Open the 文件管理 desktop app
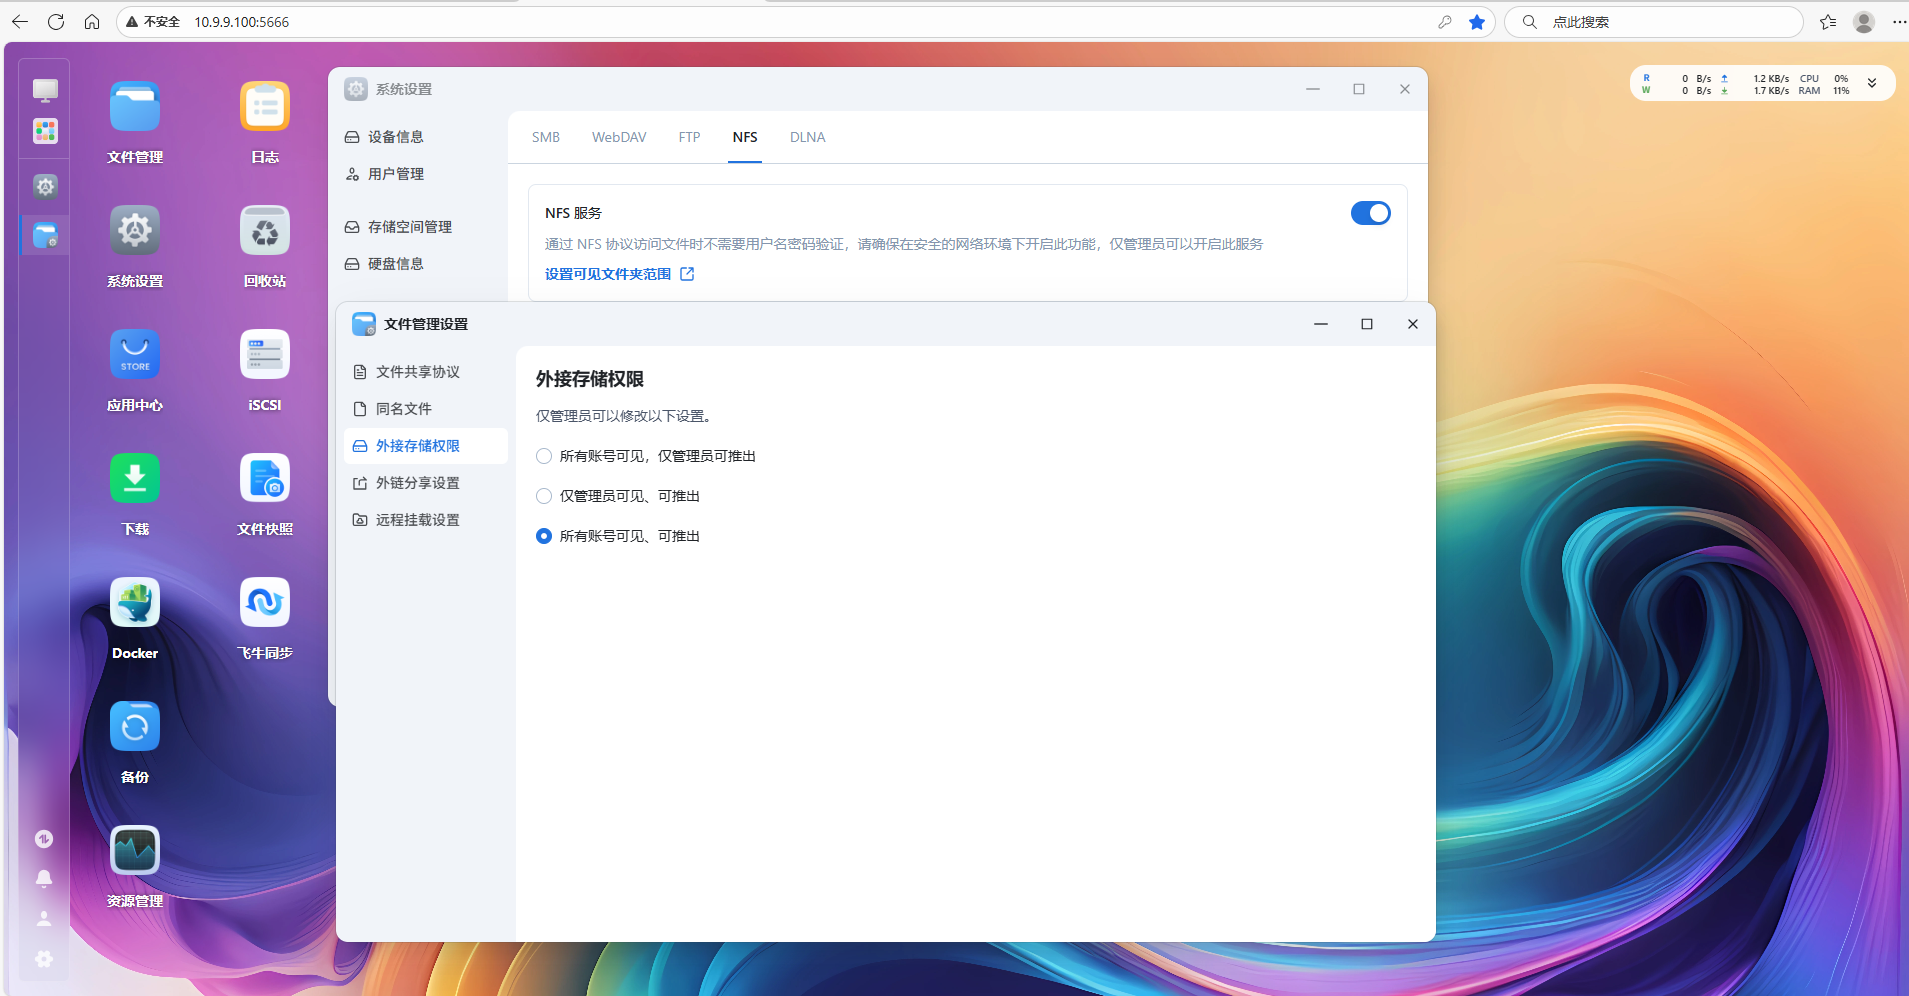The height and width of the screenshot is (996, 1909). 135,107
